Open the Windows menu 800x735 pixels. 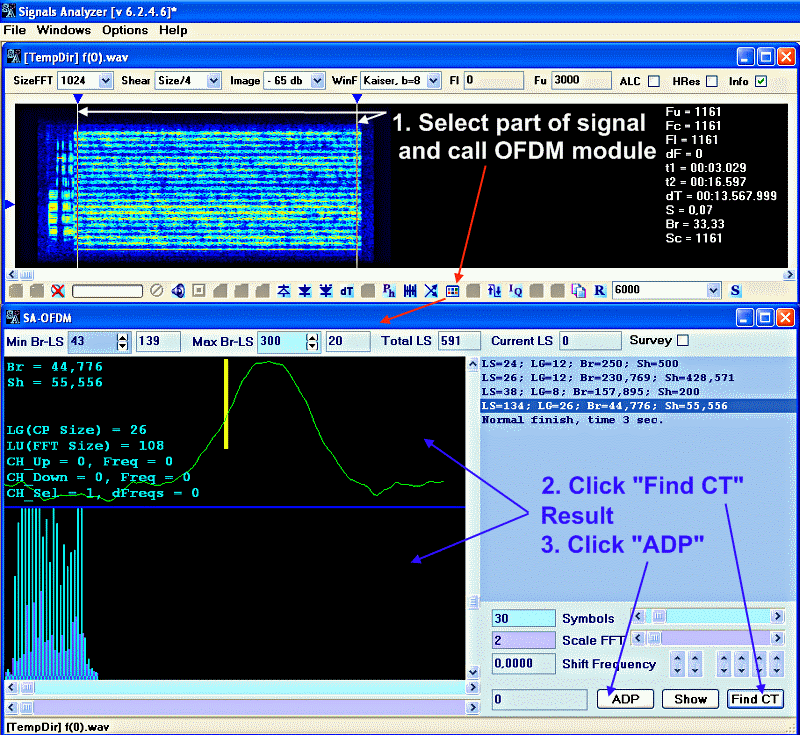[63, 30]
